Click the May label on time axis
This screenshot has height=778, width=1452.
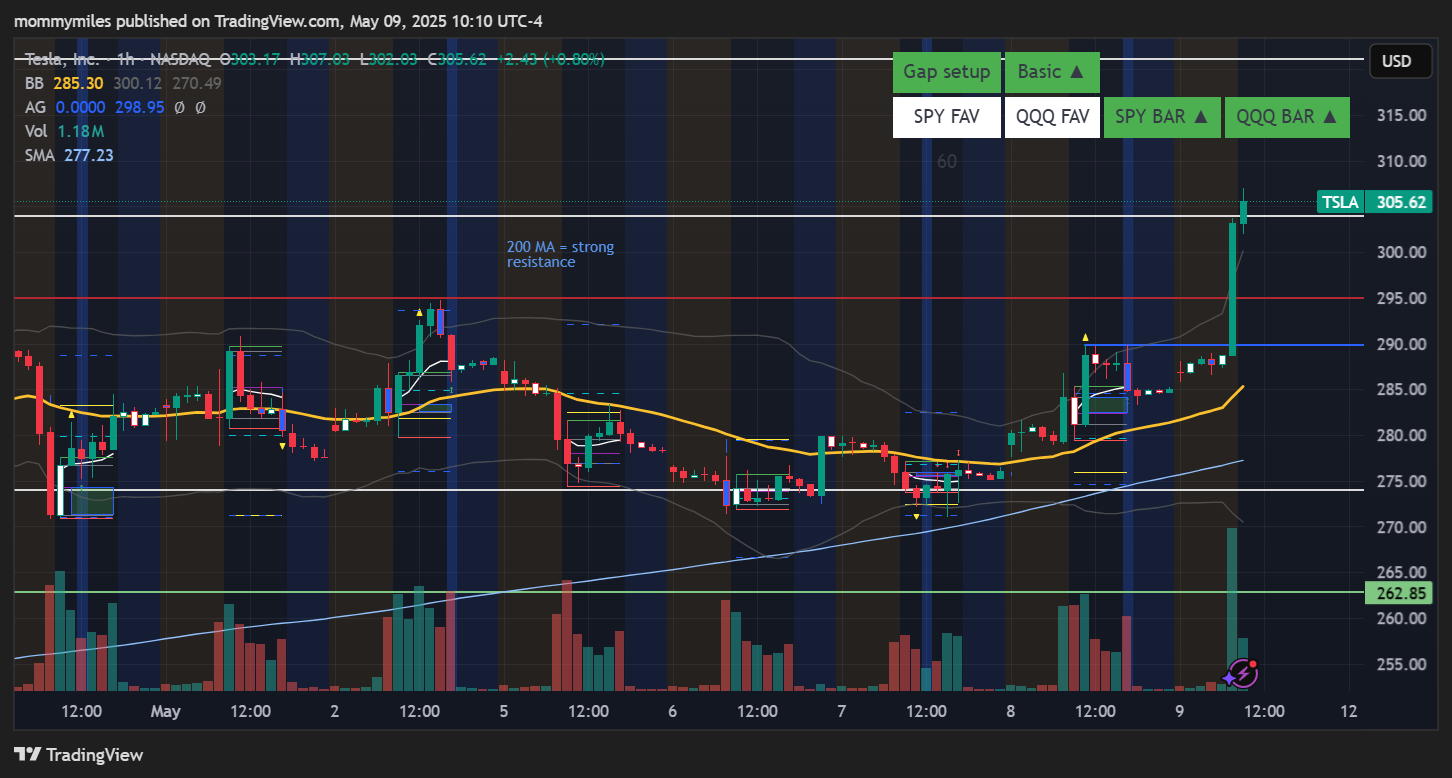coord(165,712)
